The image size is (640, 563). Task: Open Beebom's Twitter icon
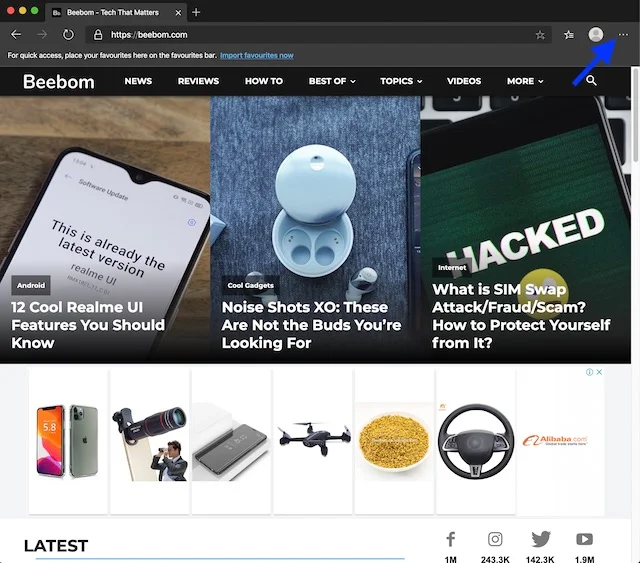click(541, 539)
